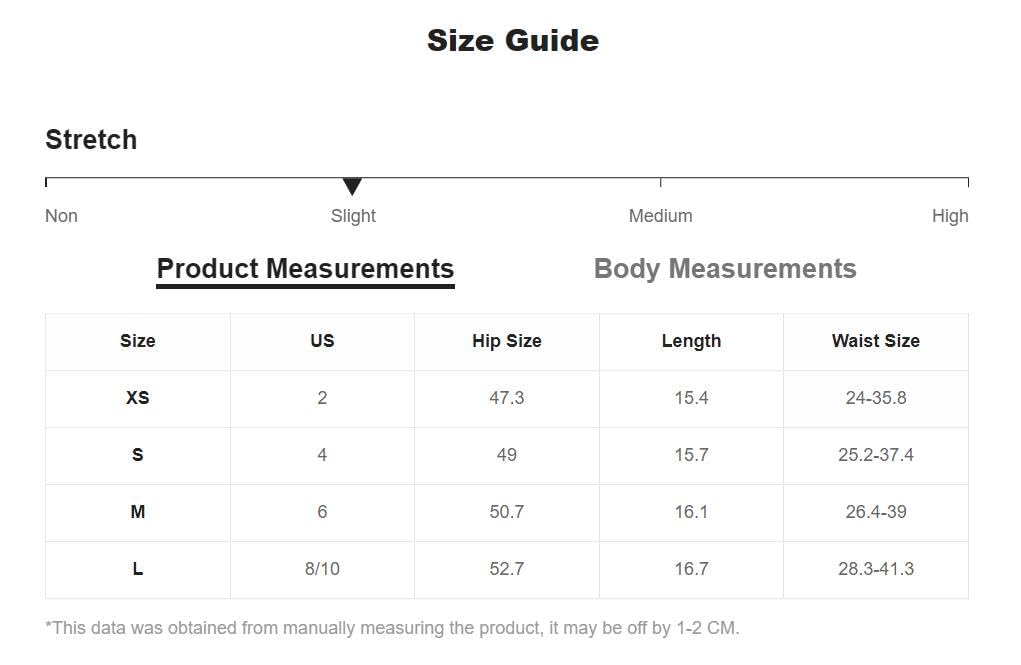Select the XS size row label
This screenshot has width=1021, height=665.
[138, 398]
